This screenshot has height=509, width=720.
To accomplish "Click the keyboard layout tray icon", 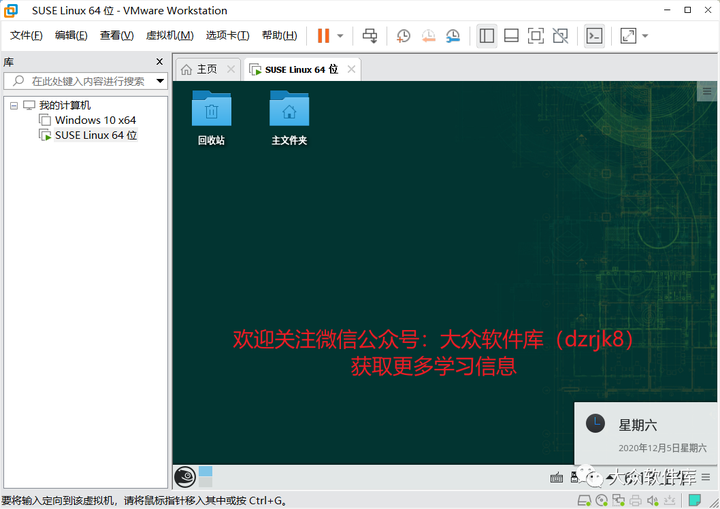I will 556,478.
